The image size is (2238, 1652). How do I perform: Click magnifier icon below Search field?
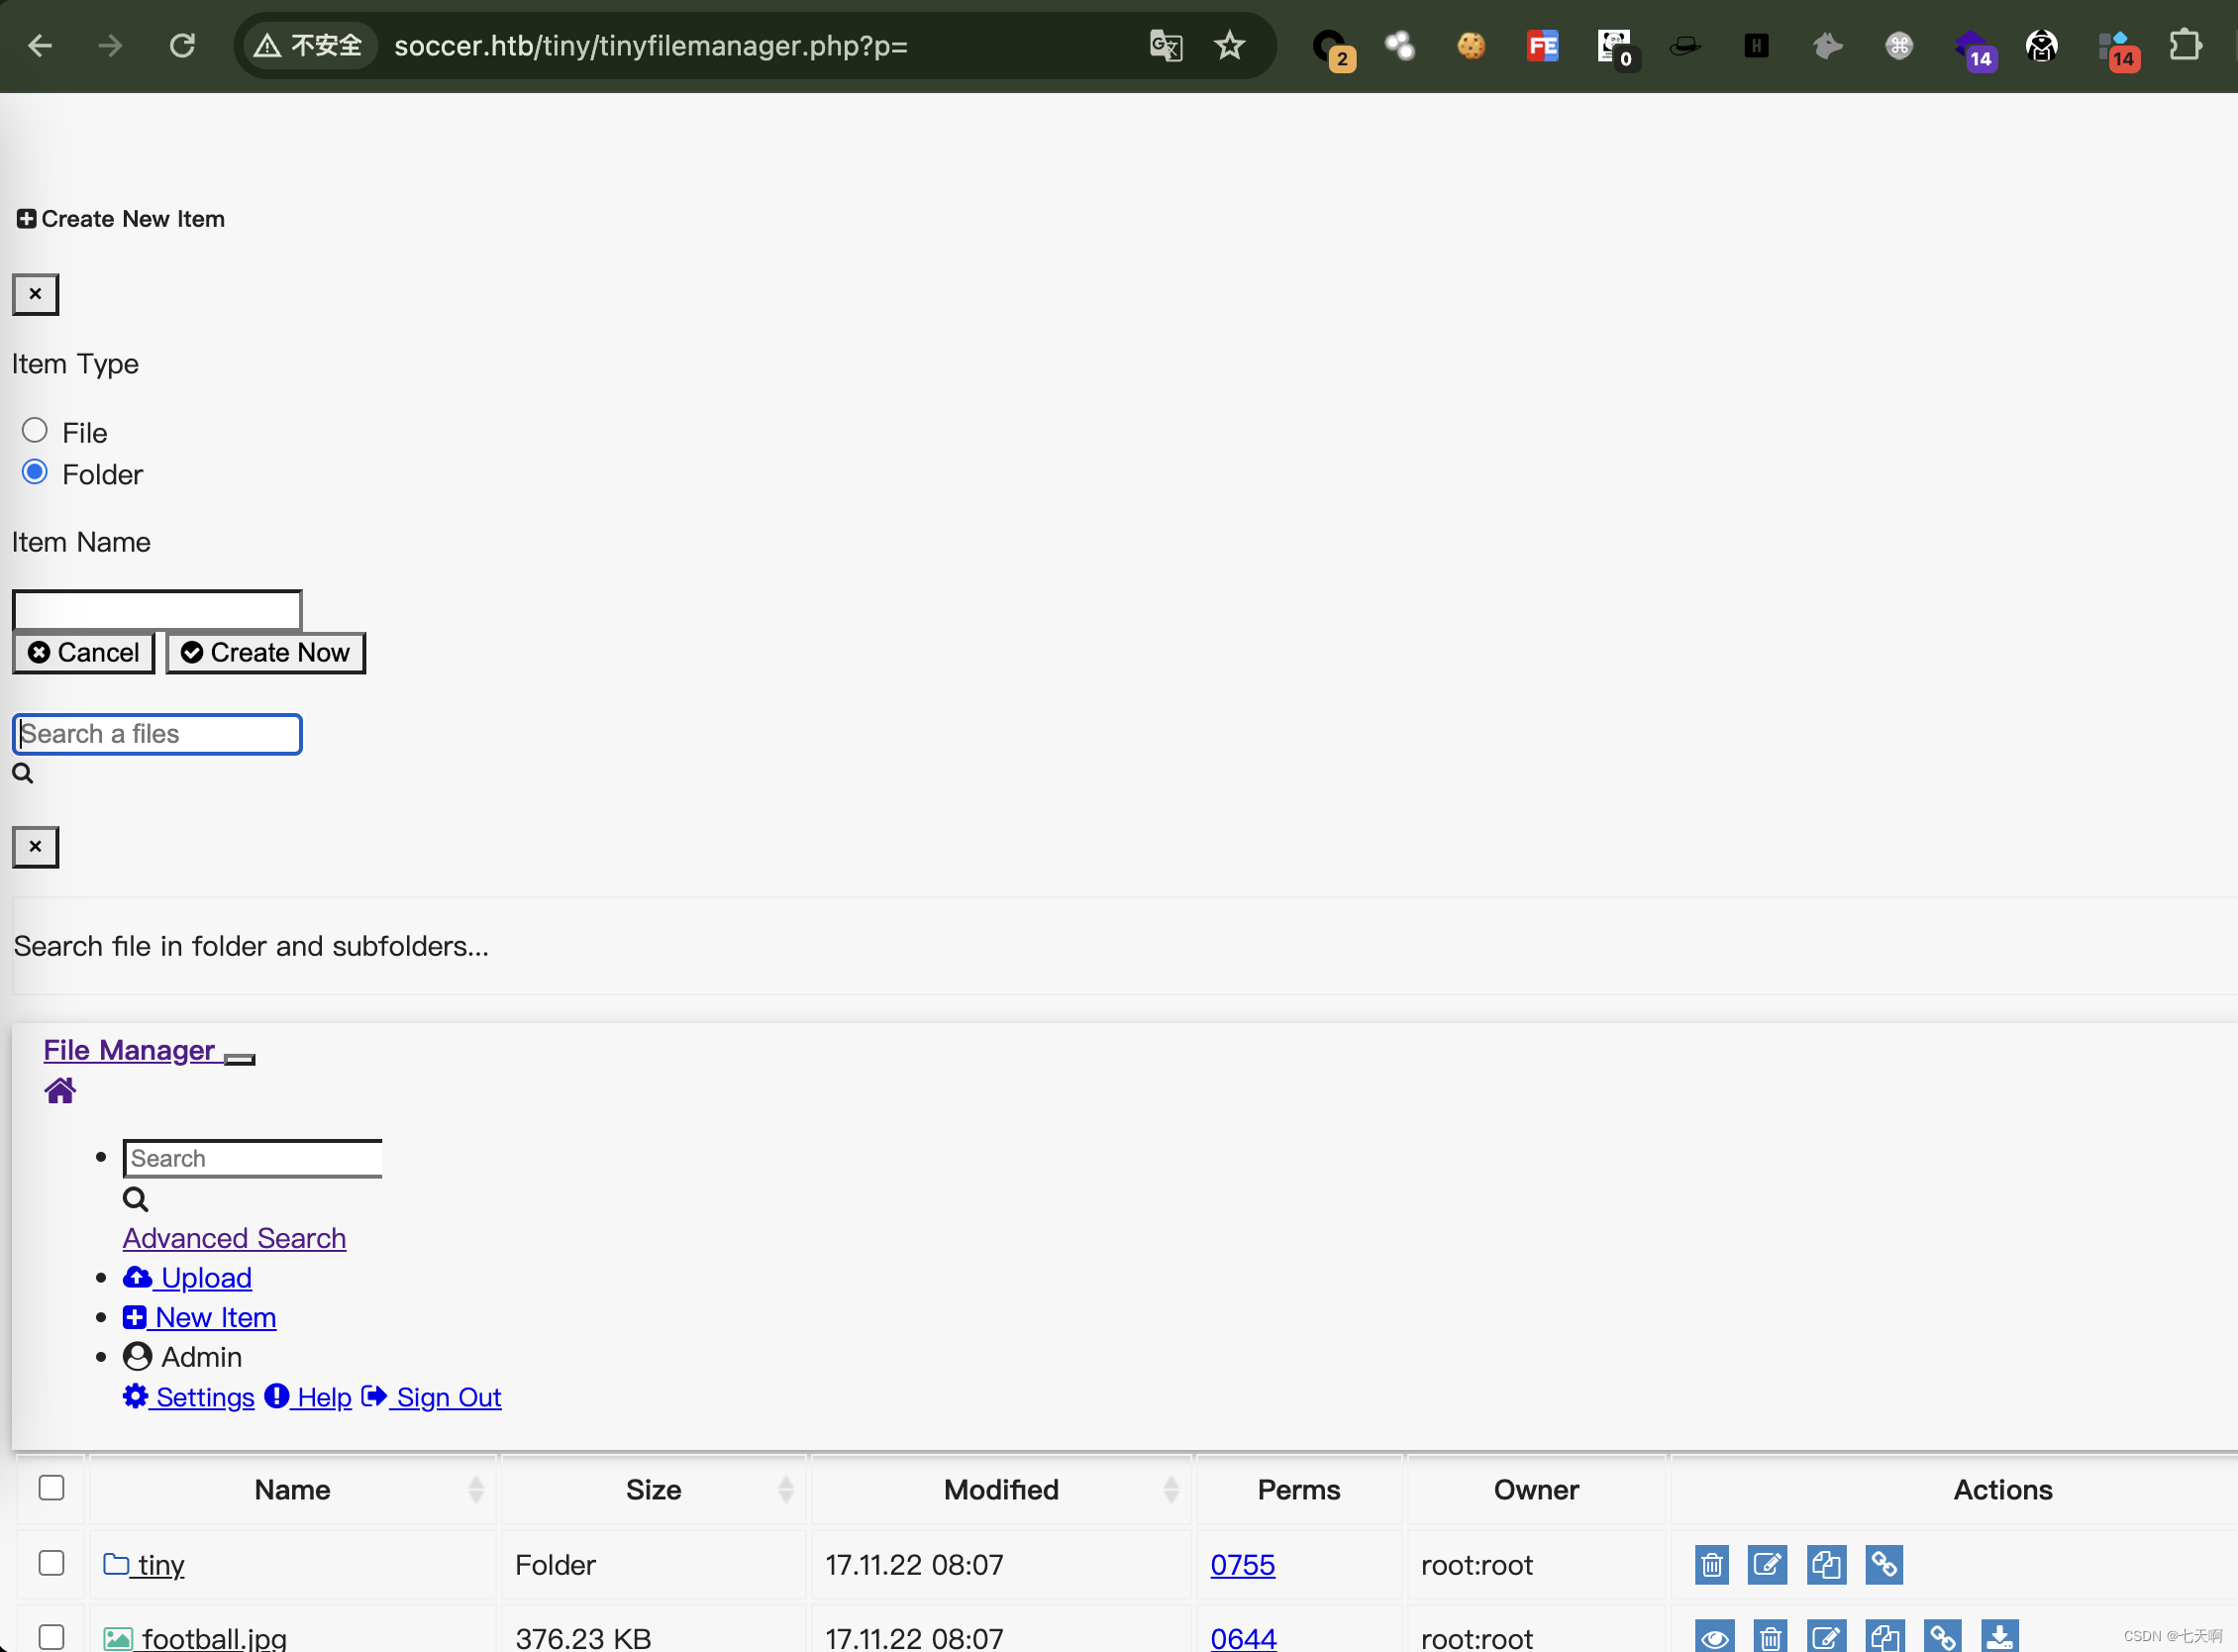pyautogui.click(x=135, y=1199)
